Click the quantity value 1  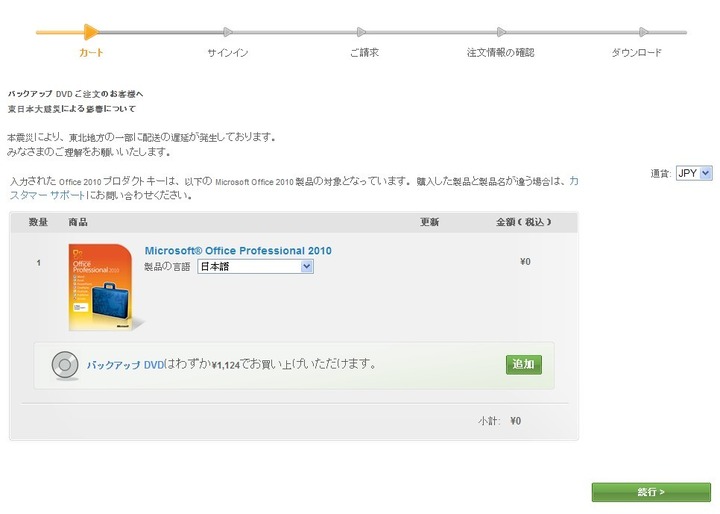pos(39,263)
